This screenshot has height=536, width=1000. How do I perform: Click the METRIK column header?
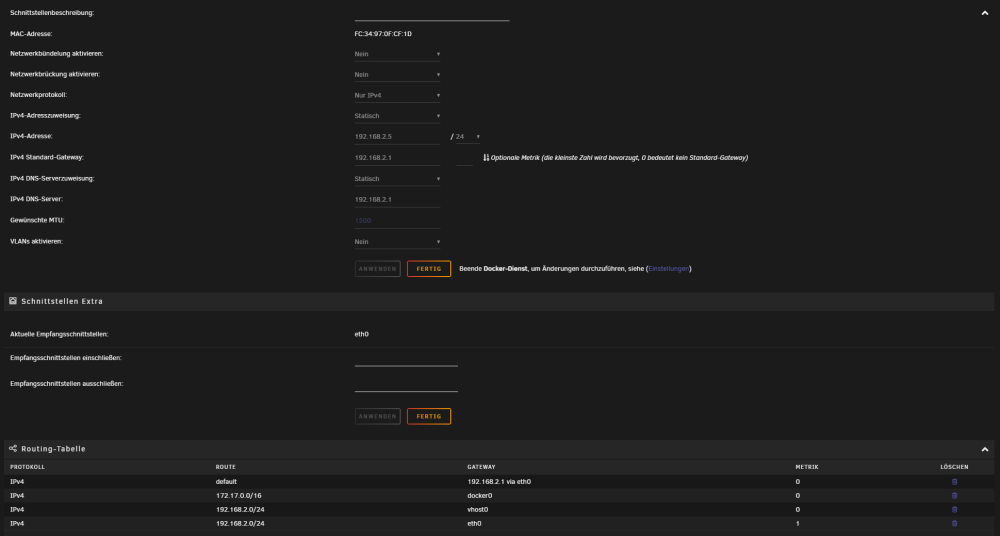(807, 467)
